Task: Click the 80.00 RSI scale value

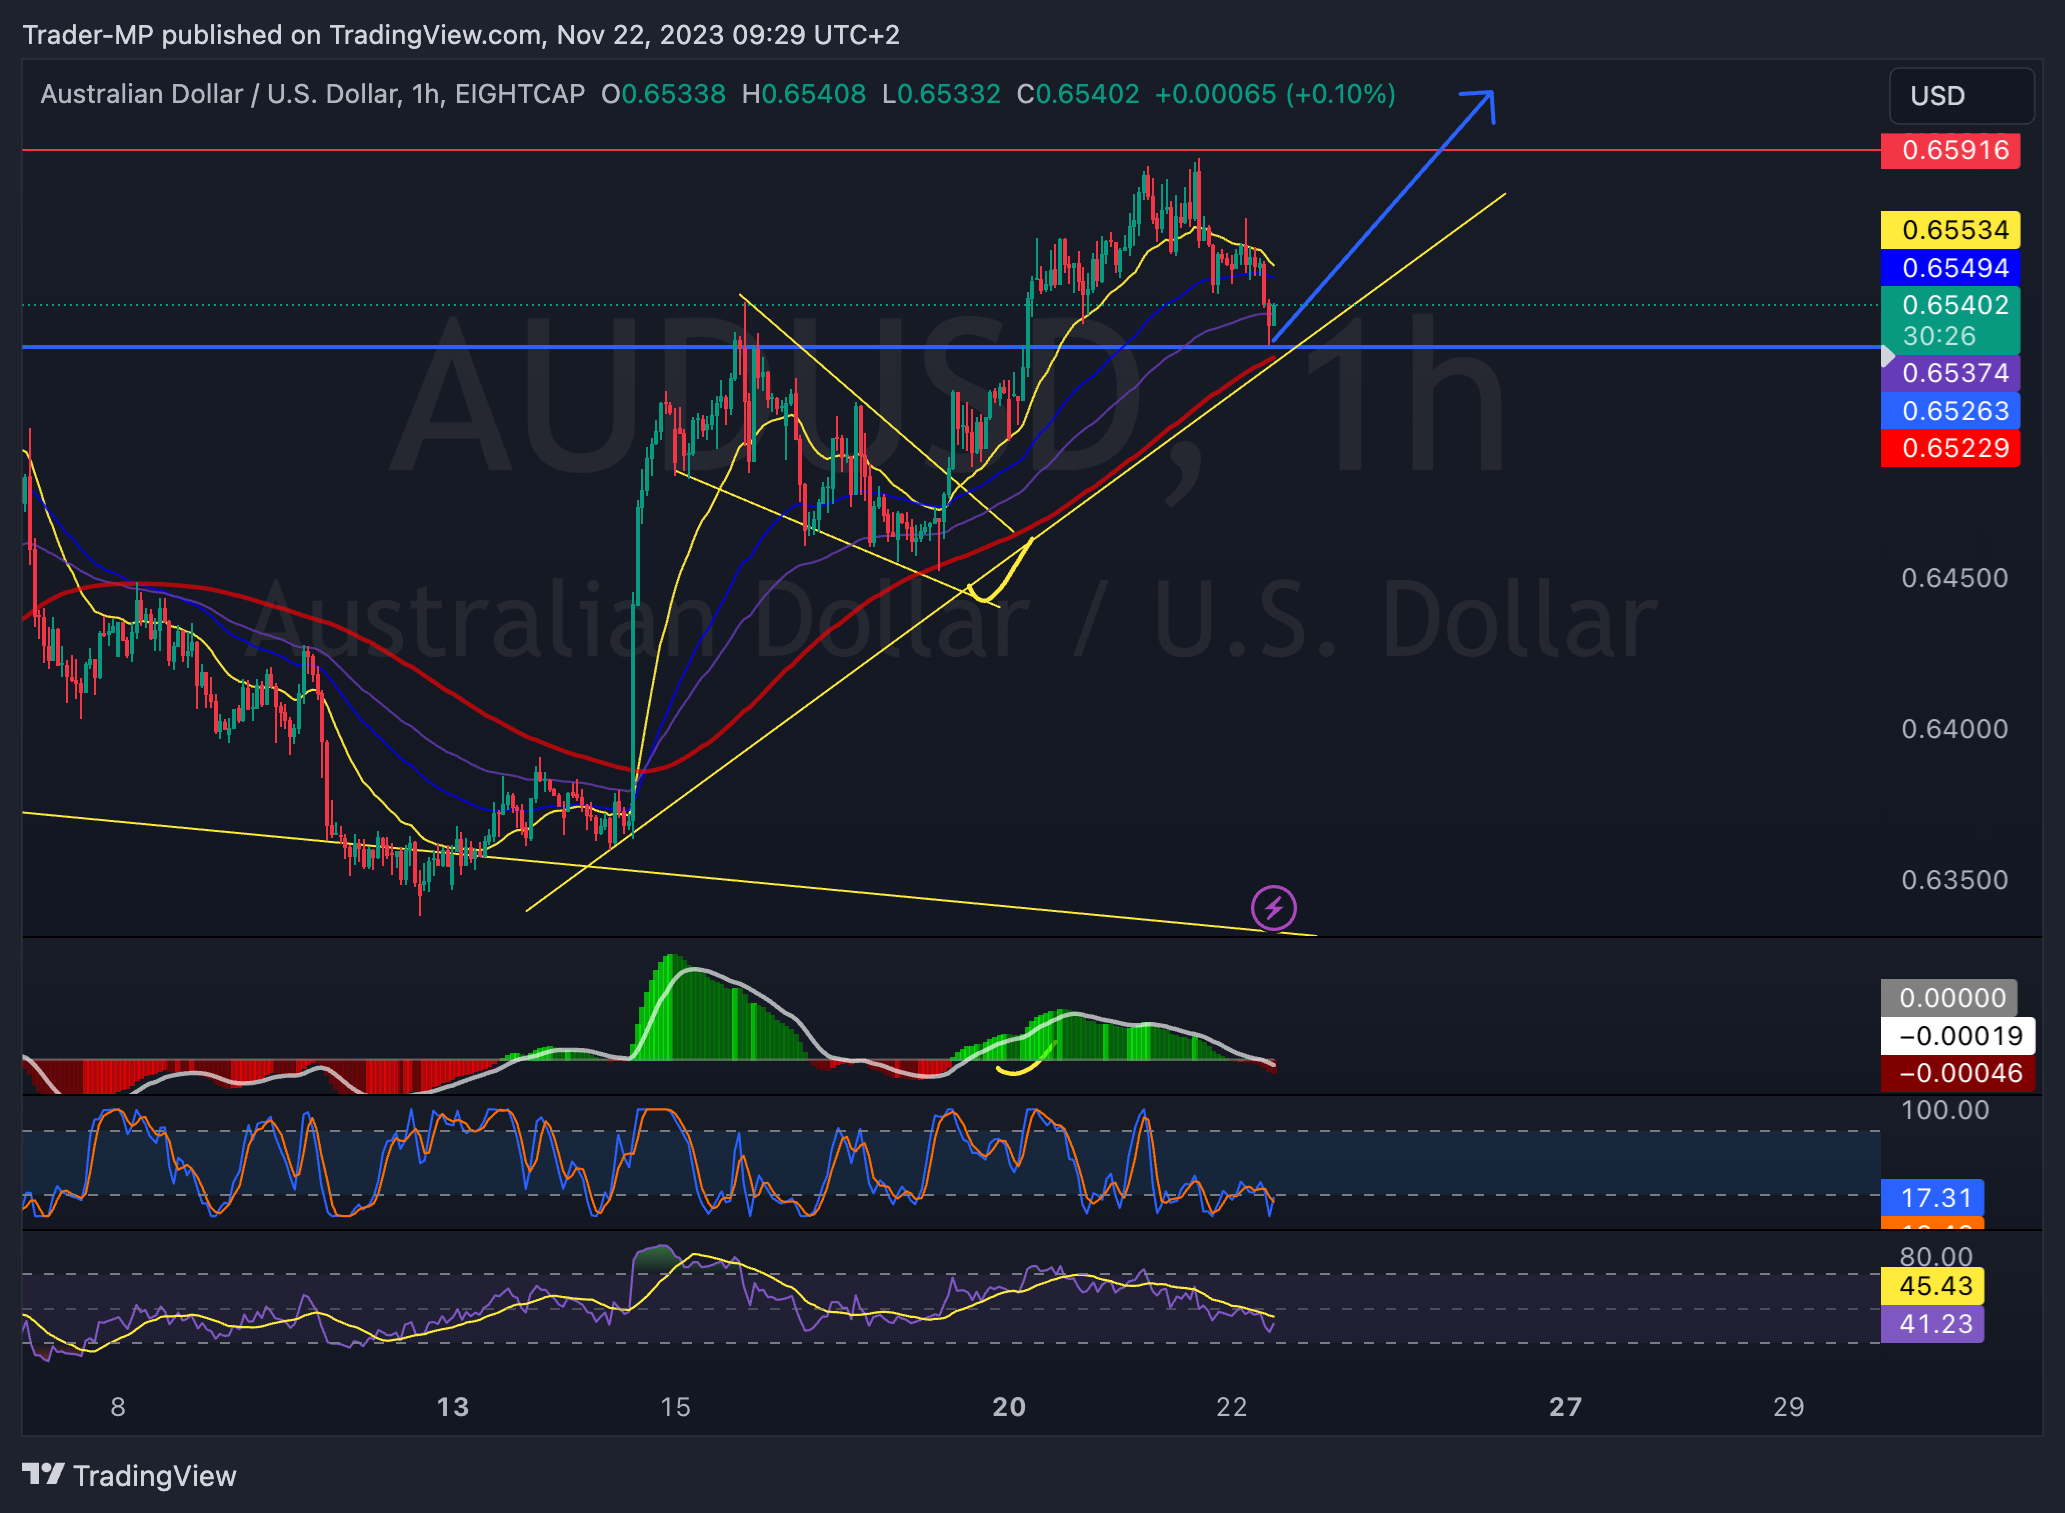Action: point(1937,1256)
